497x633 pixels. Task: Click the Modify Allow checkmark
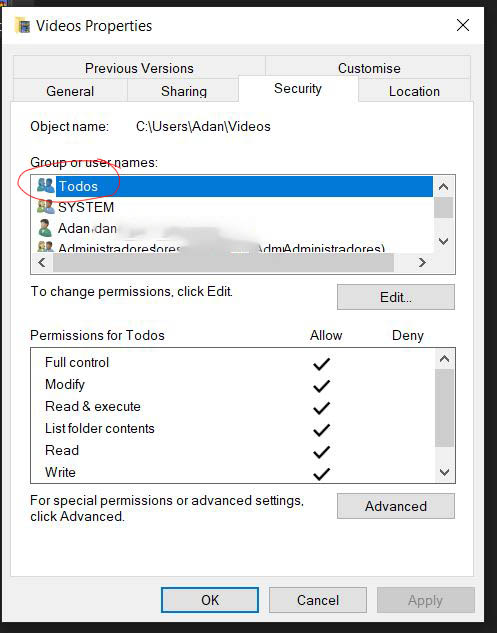coord(321,386)
